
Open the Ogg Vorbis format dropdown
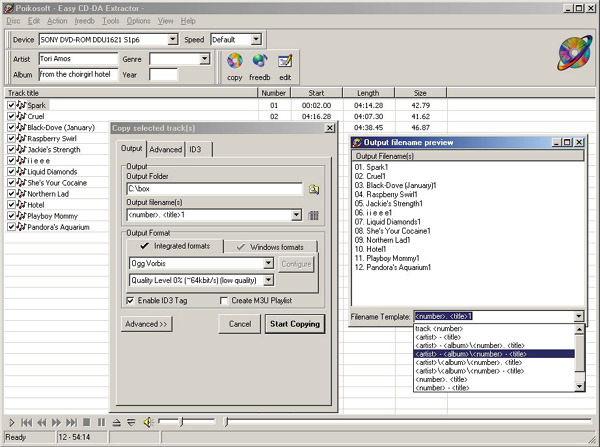tap(269, 263)
